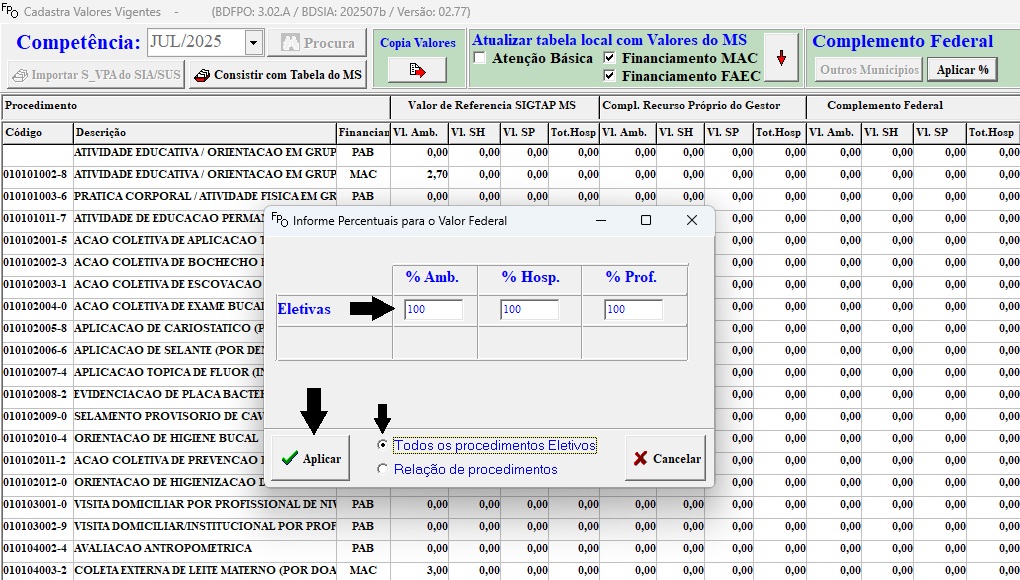1020x580 pixels.
Task: Choose the Relação de procedimentos radio option
Action: (382, 469)
